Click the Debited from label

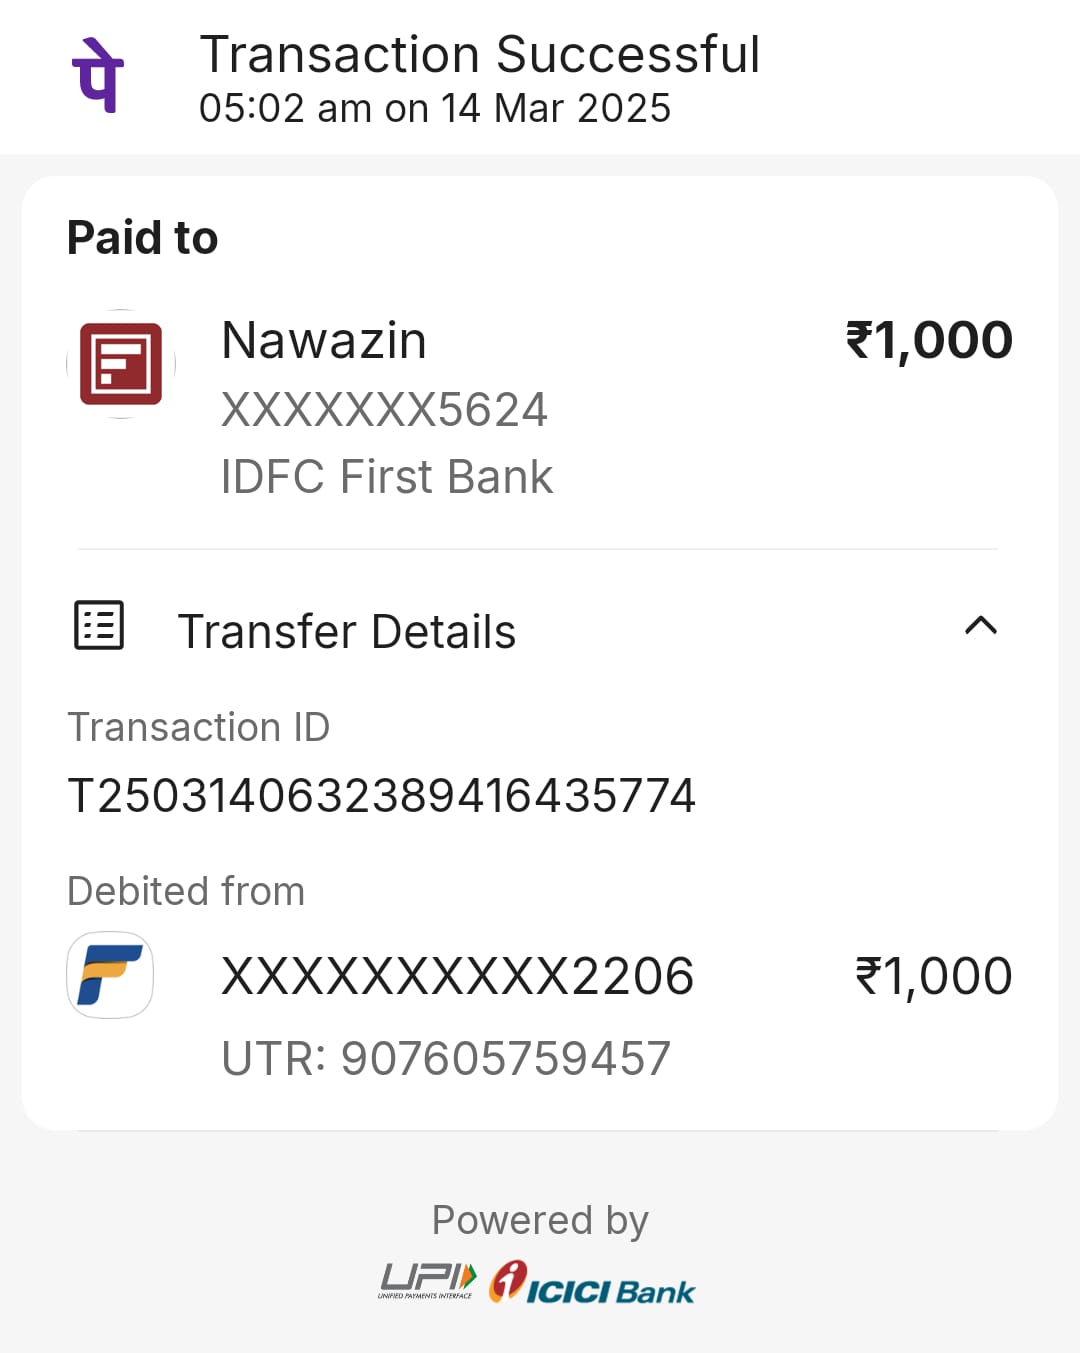[x=186, y=891]
